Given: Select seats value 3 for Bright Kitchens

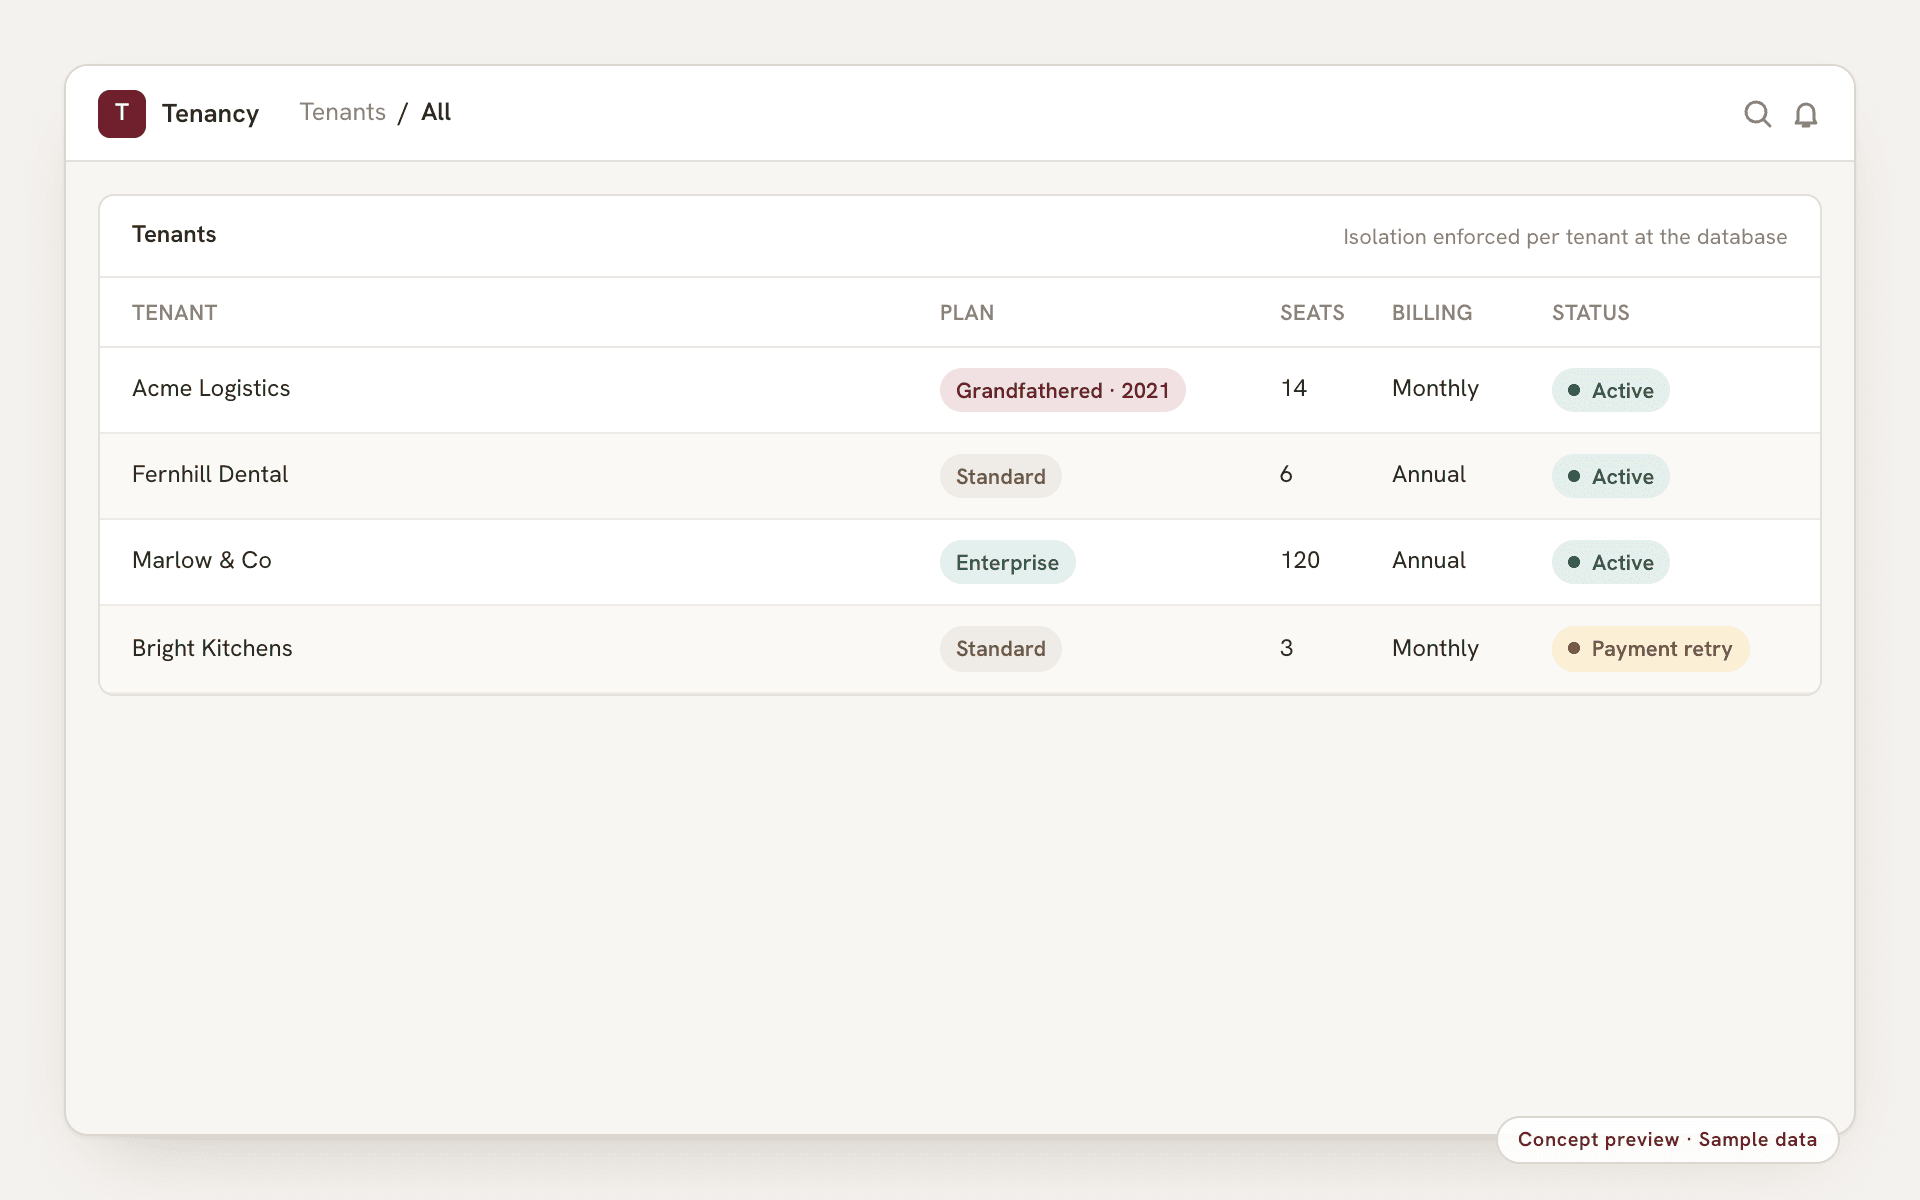Looking at the screenshot, I should pyautogui.click(x=1286, y=648).
